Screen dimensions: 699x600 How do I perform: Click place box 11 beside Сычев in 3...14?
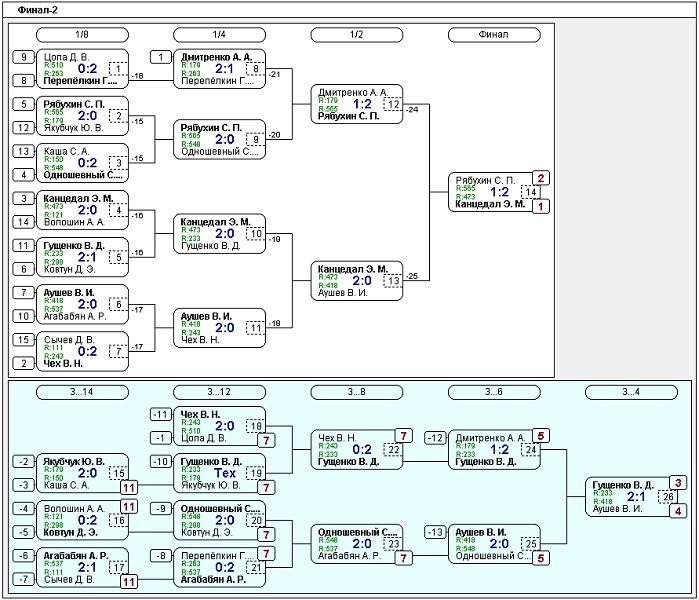coord(129,582)
